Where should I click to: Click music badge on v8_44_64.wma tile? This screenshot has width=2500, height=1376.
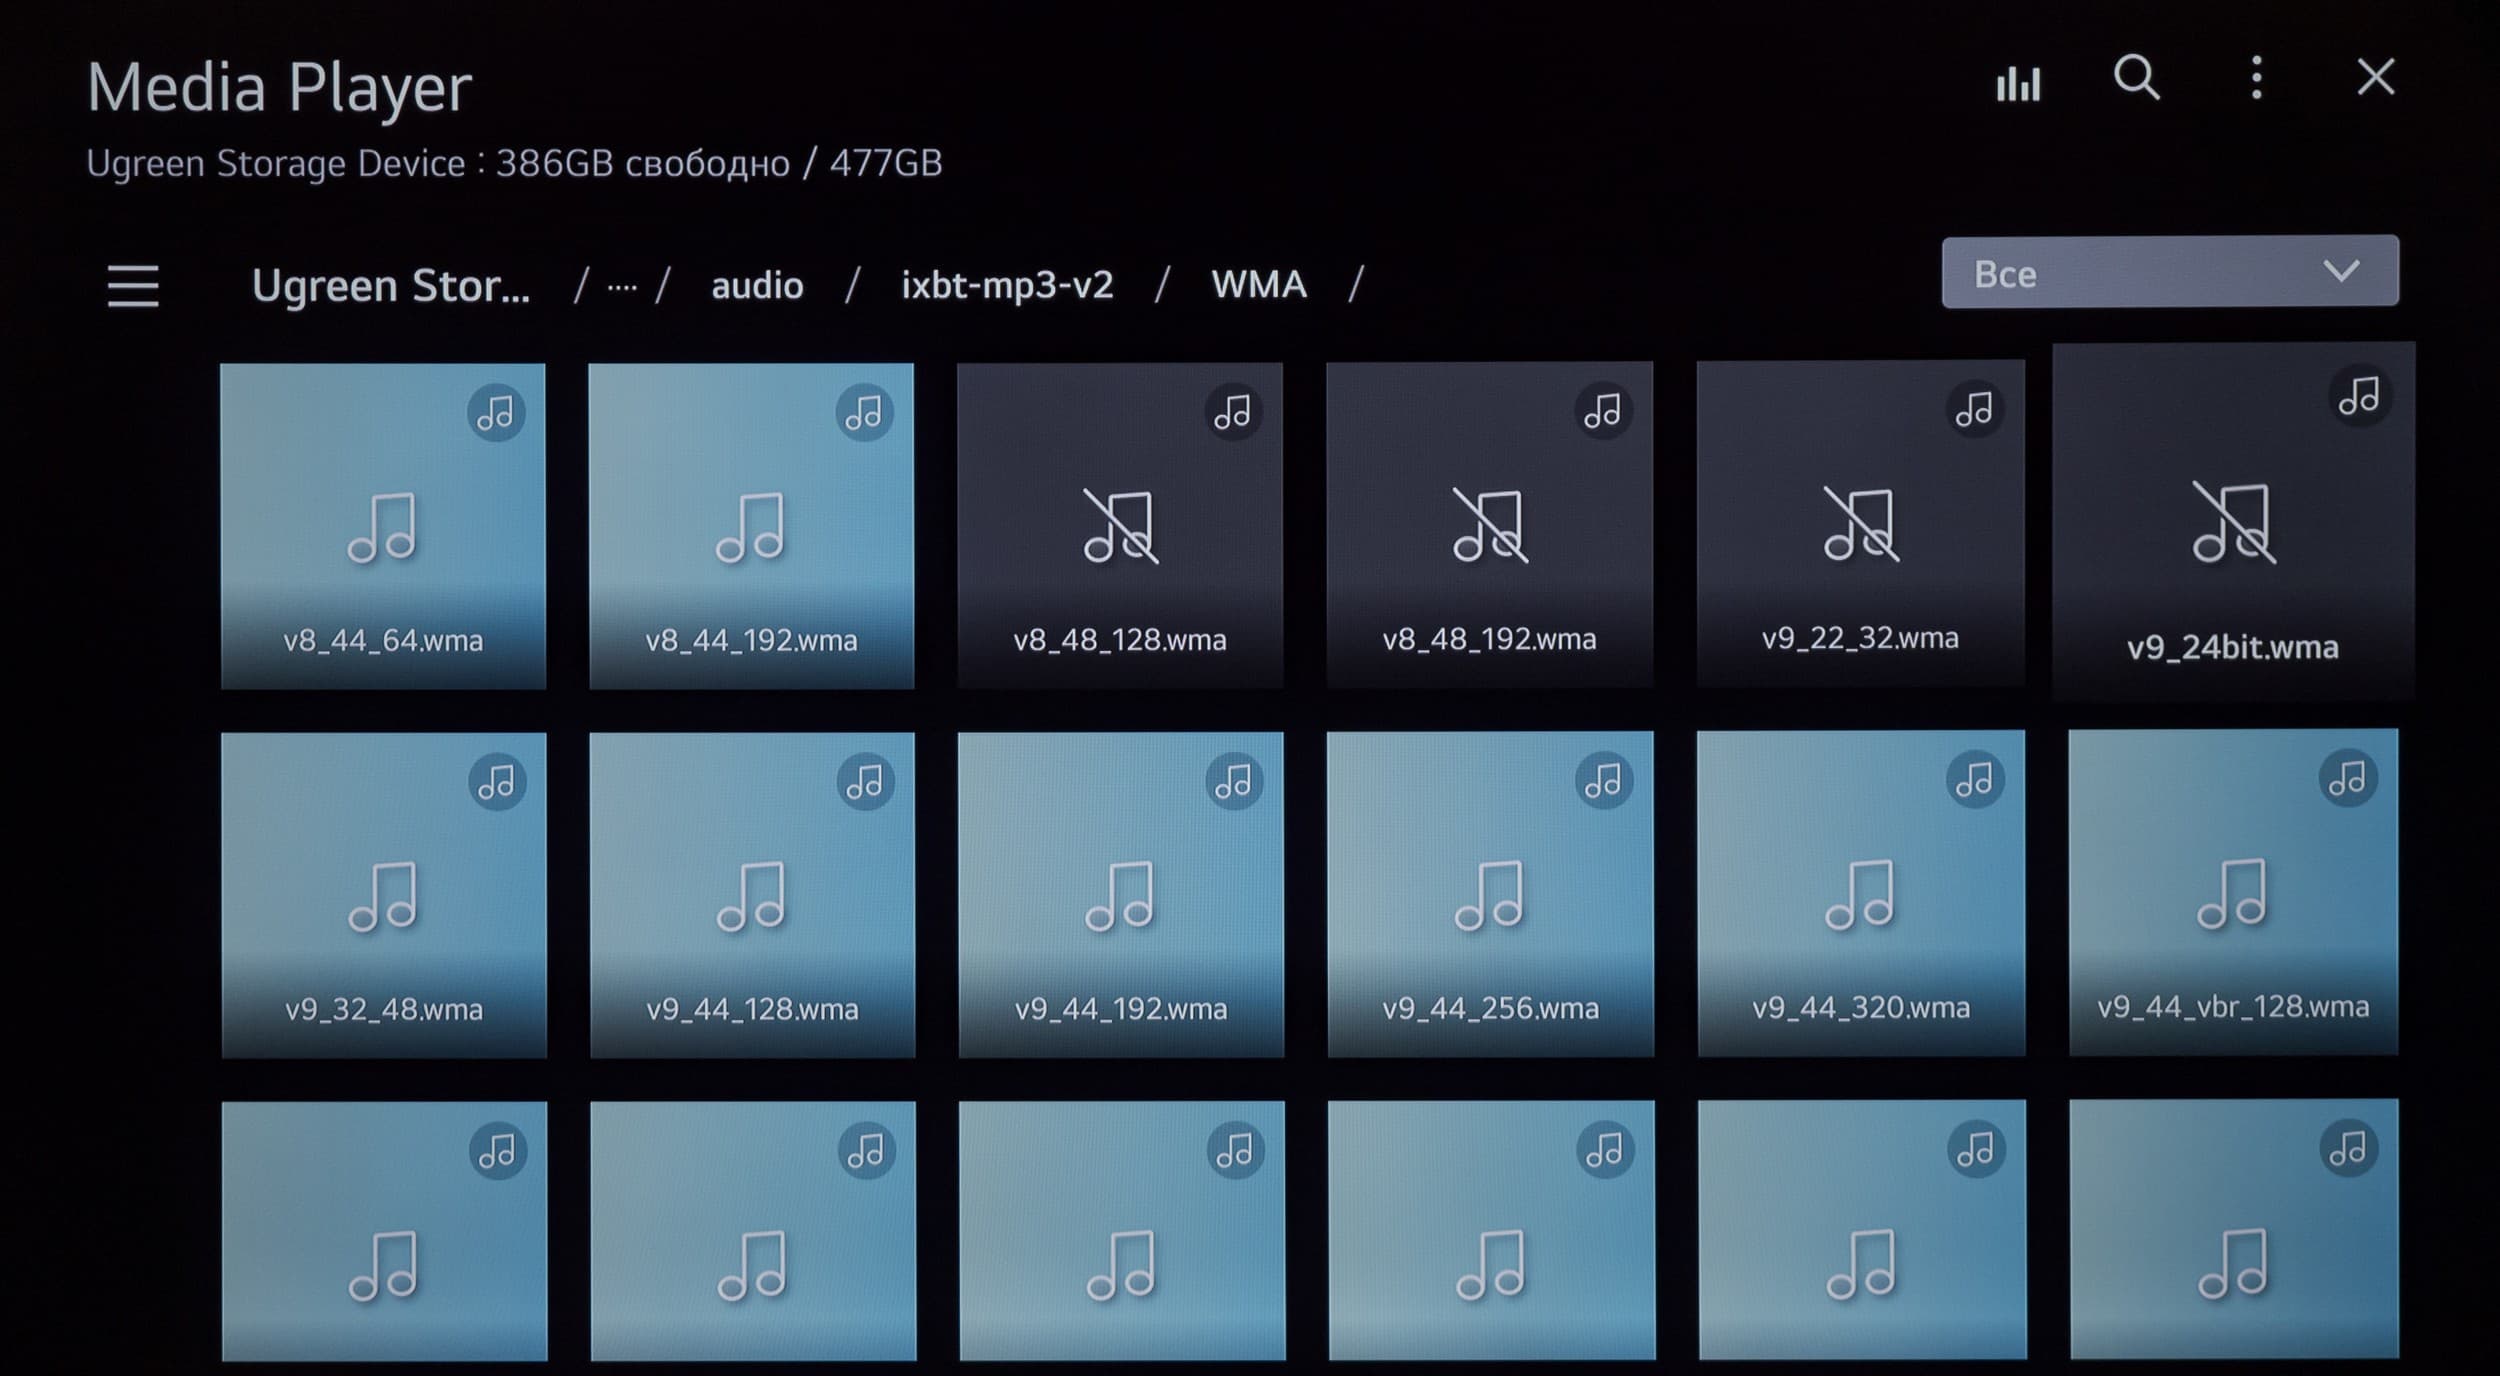coord(496,412)
